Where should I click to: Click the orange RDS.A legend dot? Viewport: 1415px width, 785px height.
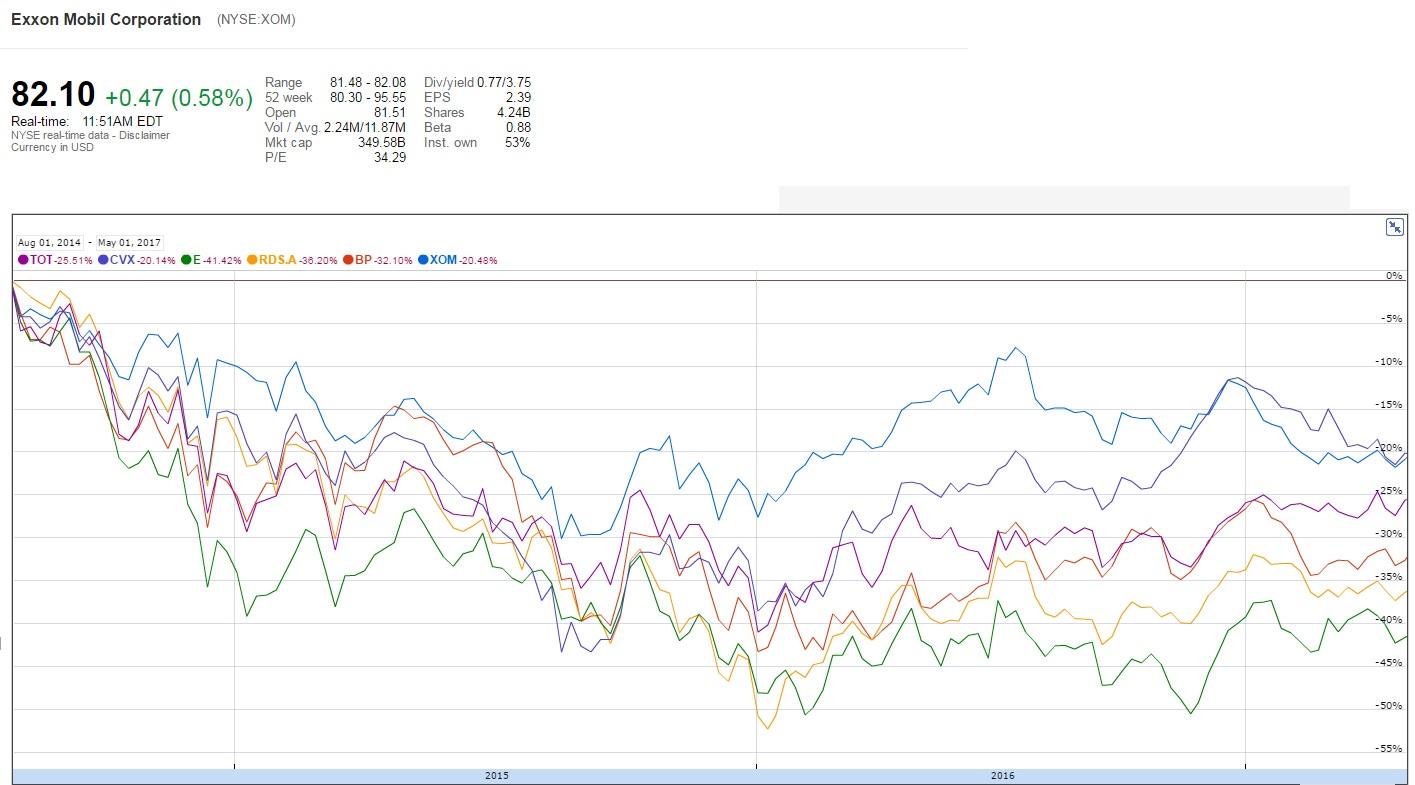[252, 260]
